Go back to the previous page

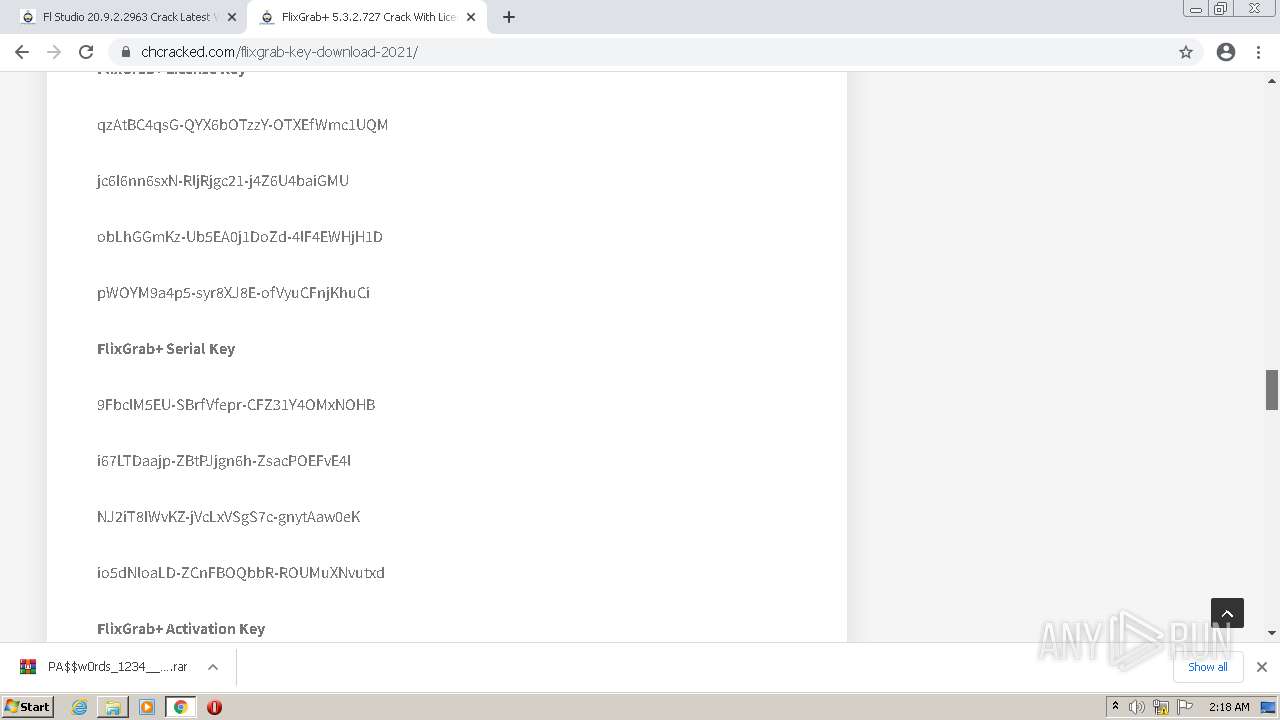22,52
